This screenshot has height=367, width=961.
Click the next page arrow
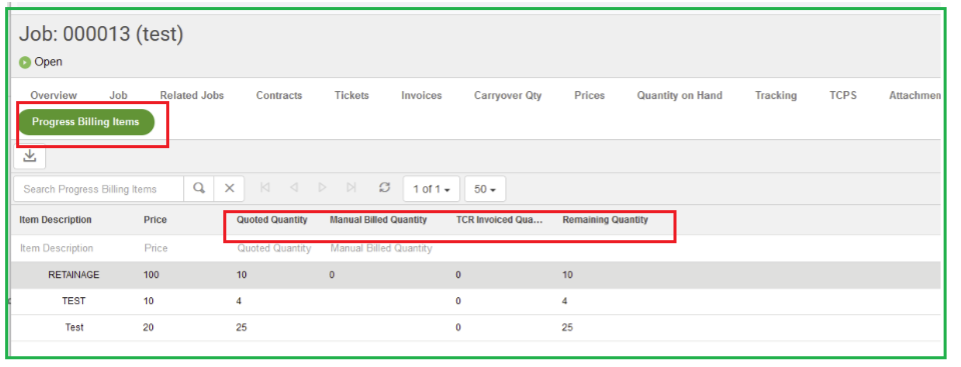322,188
